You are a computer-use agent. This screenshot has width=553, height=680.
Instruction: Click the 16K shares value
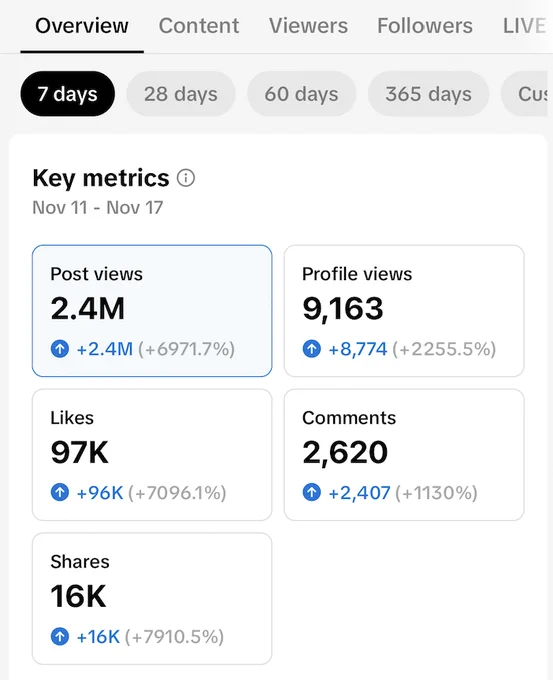tap(78, 597)
